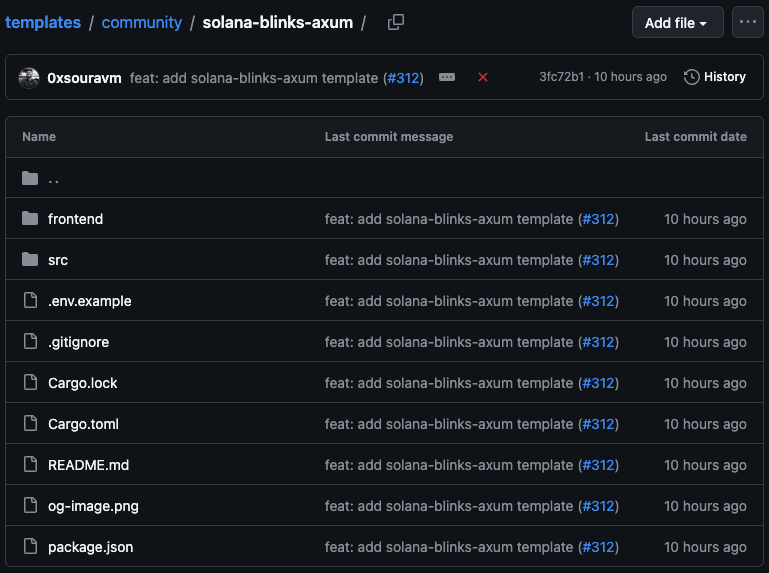
Task: Go to community breadcrumb link
Action: tap(141, 22)
